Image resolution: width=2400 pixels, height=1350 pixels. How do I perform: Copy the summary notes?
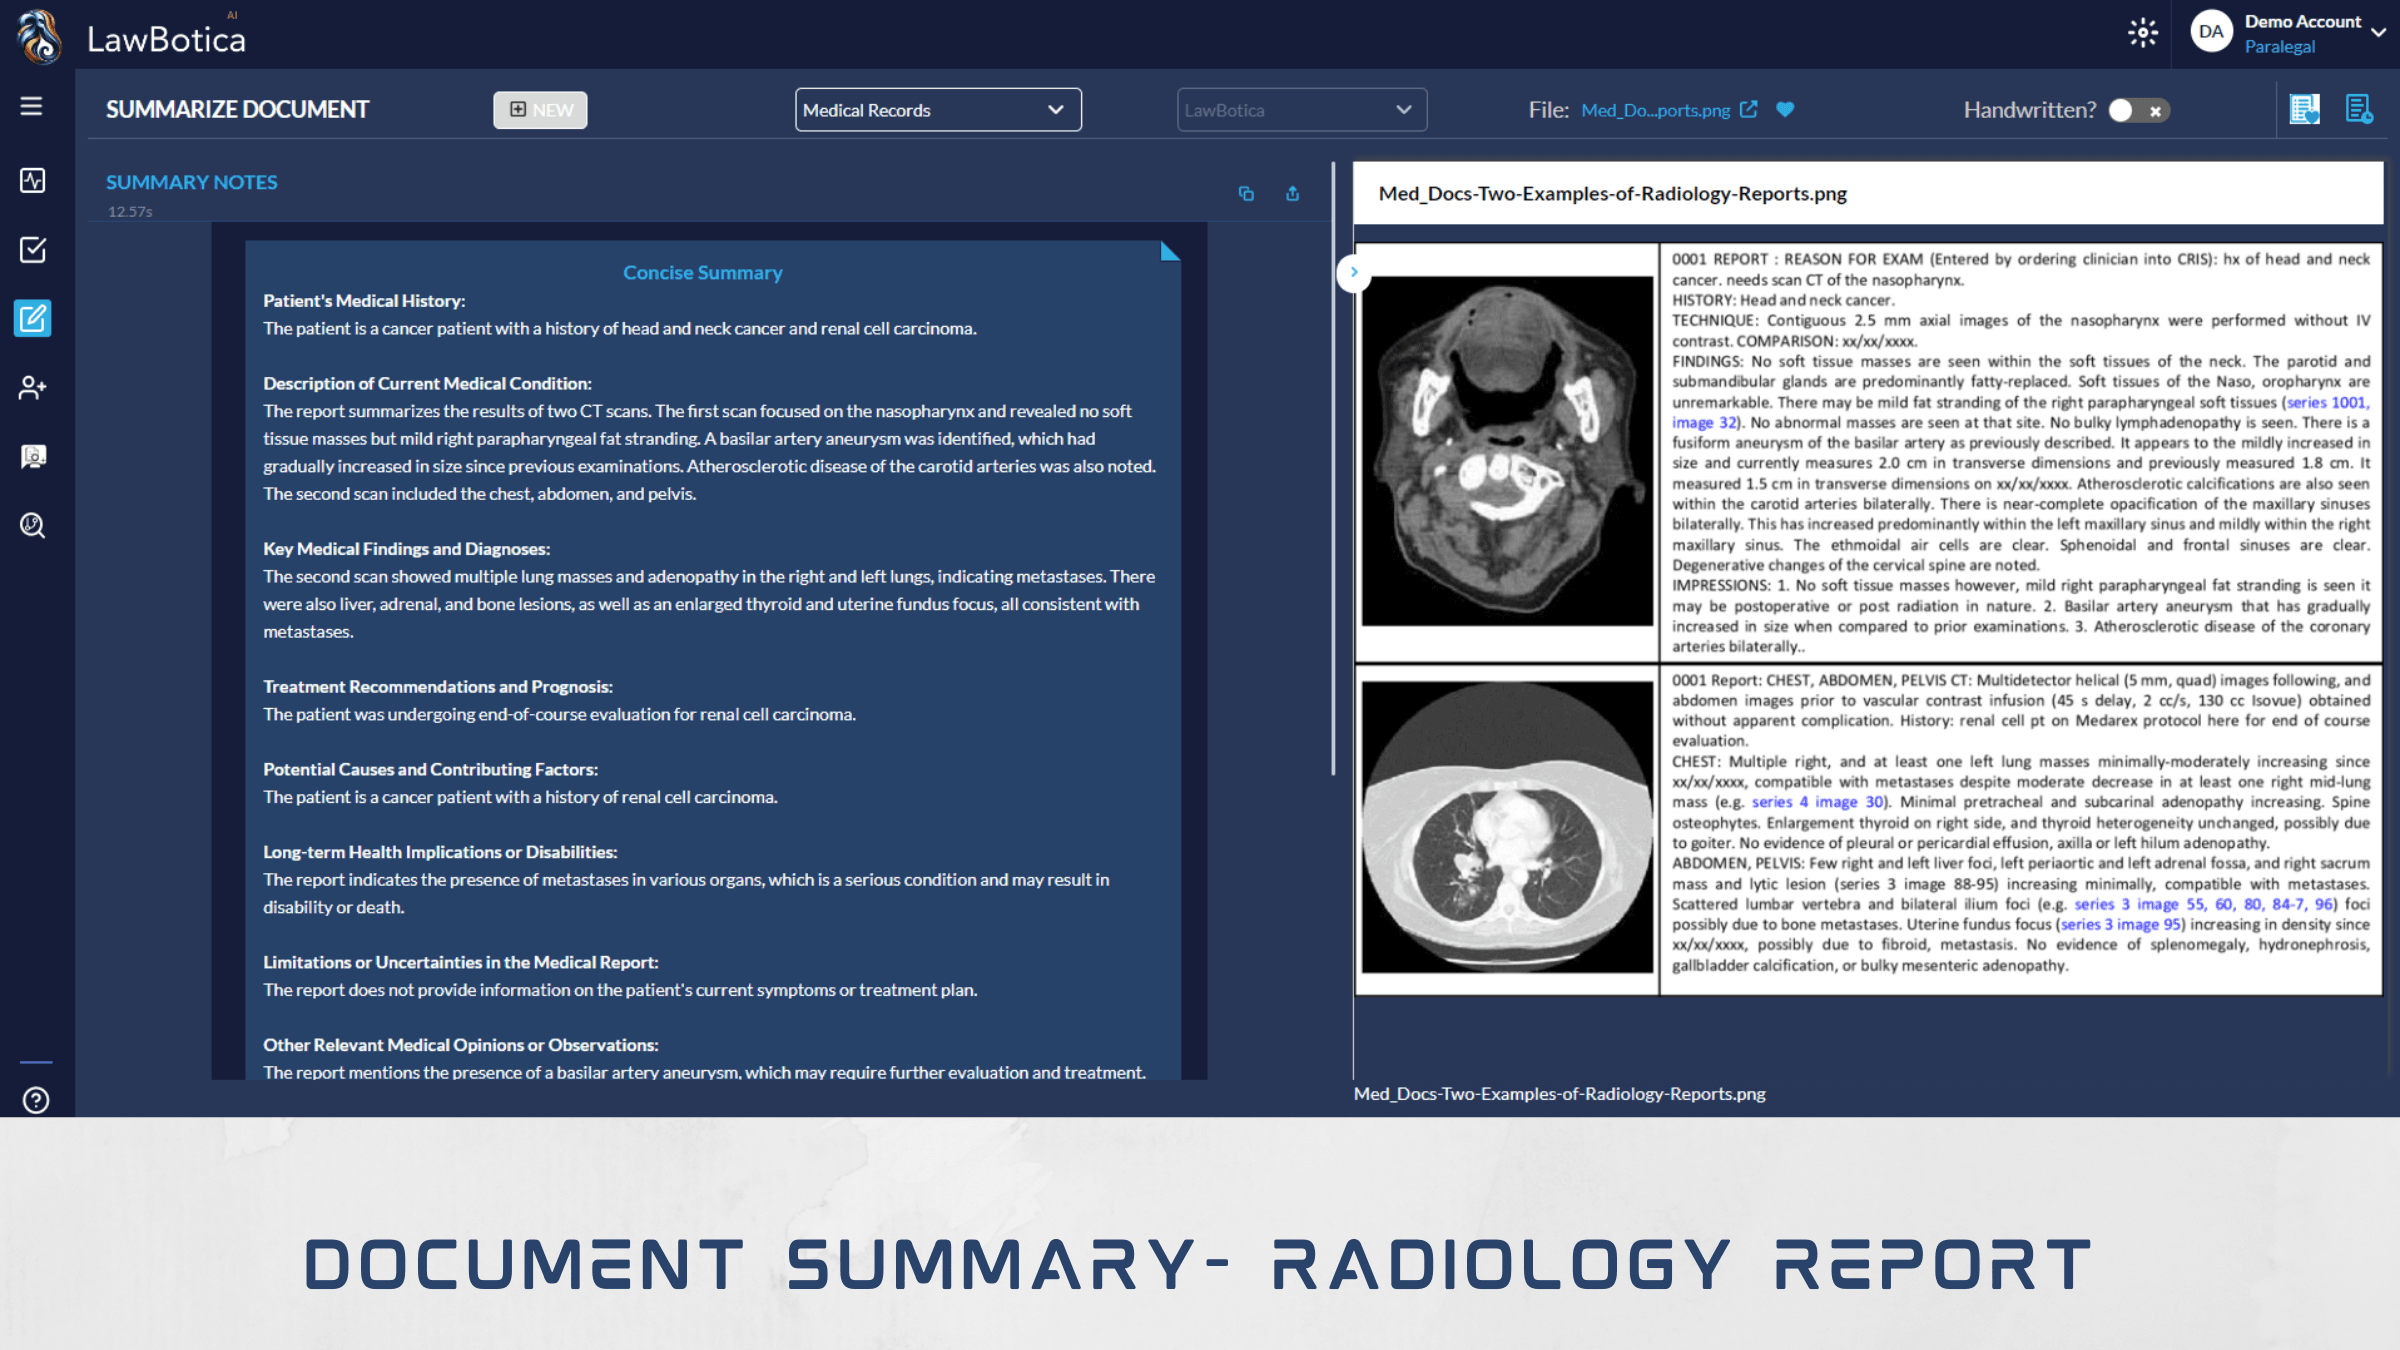(1246, 194)
